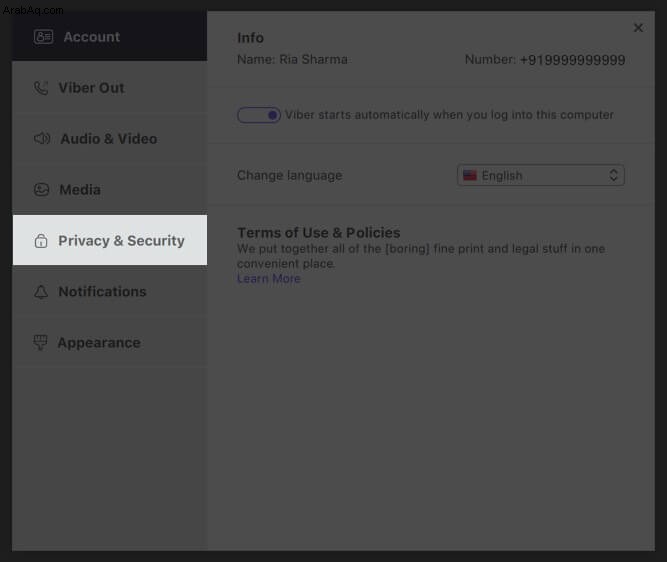Open the English language dropdown
Viewport: 667px width, 562px height.
[541, 175]
